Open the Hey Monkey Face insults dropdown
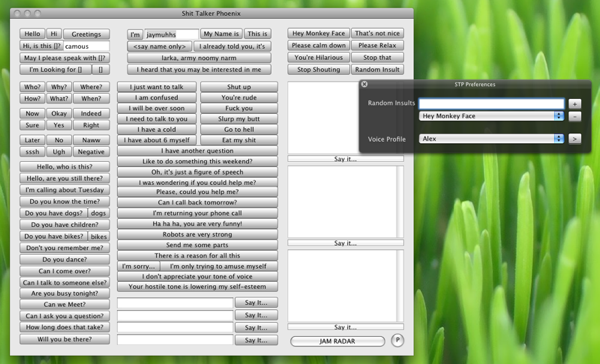 [x=491, y=116]
